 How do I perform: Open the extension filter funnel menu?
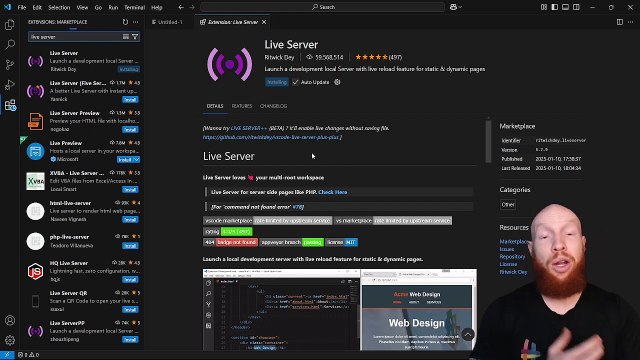coord(135,37)
